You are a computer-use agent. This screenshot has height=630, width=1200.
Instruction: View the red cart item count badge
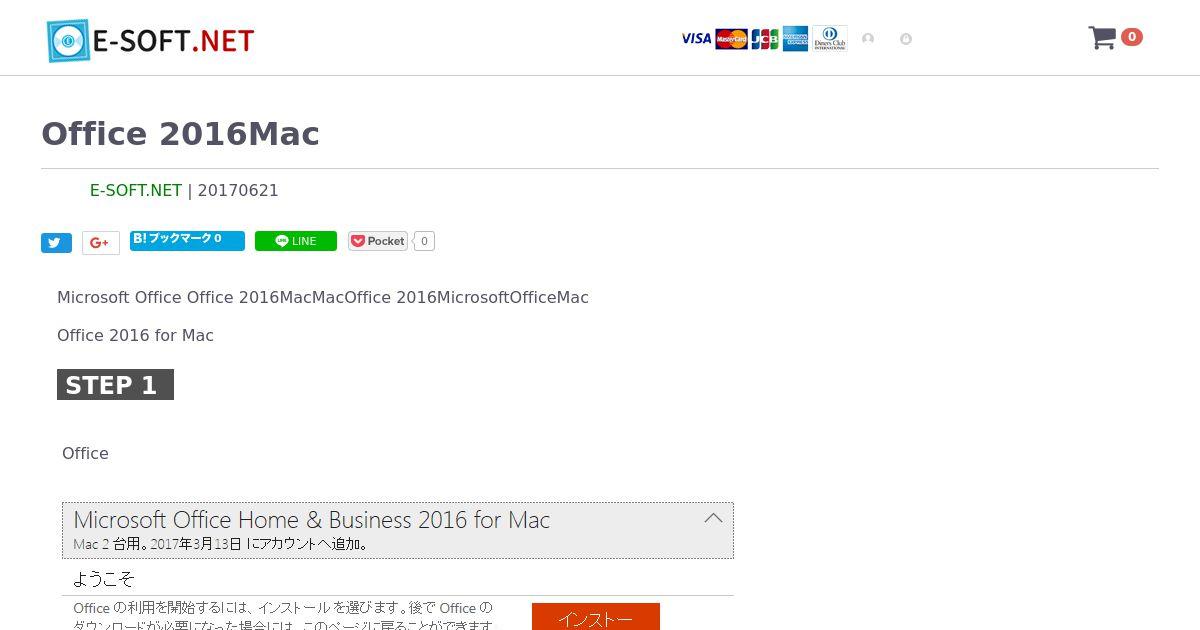[1132, 37]
